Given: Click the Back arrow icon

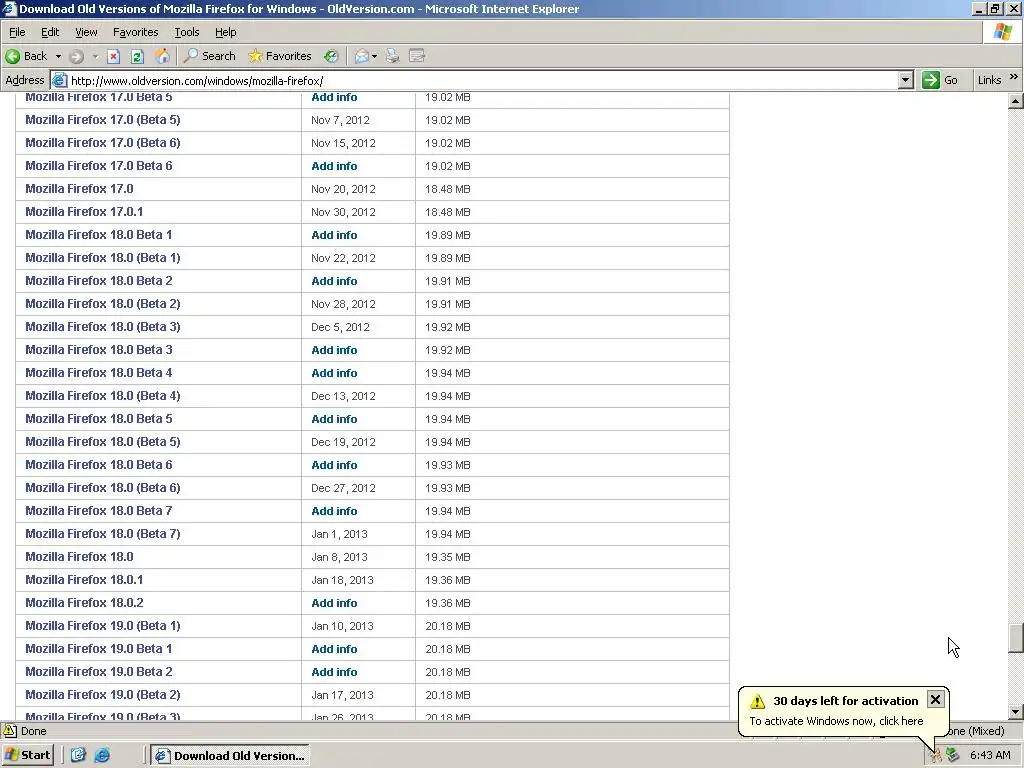Looking at the screenshot, I should [x=12, y=56].
